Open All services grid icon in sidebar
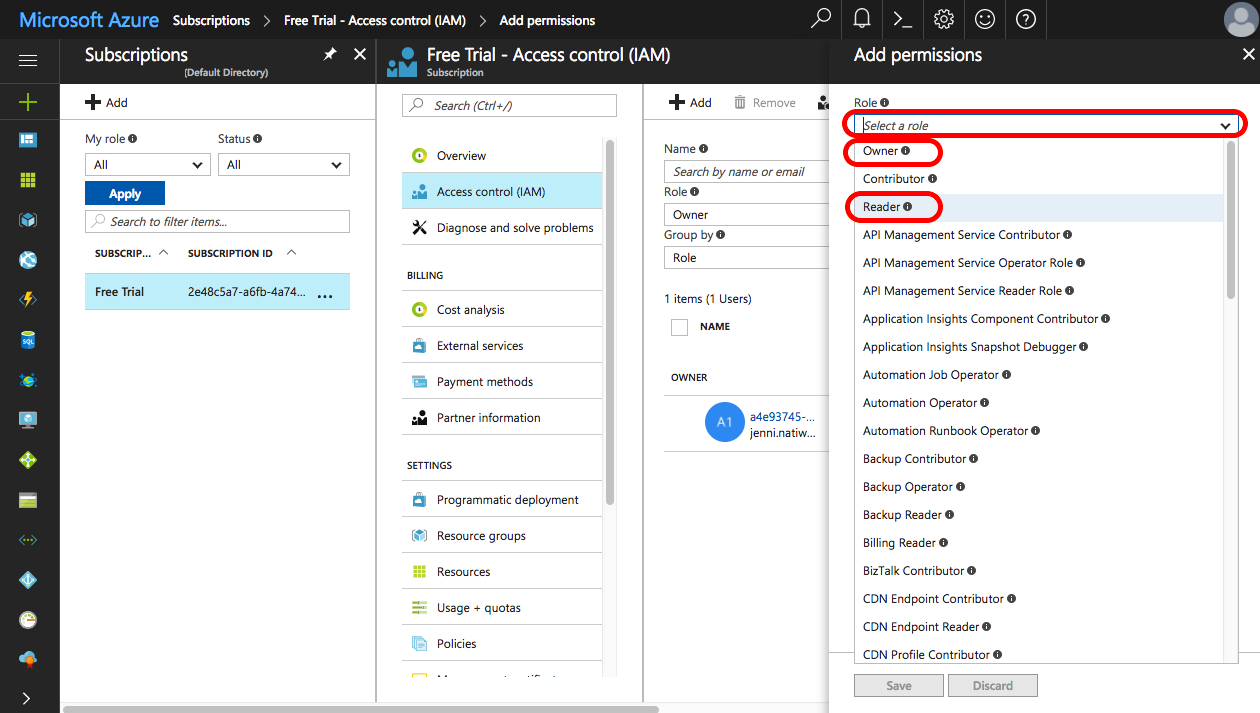Viewport: 1260px width, 713px height. point(28,180)
